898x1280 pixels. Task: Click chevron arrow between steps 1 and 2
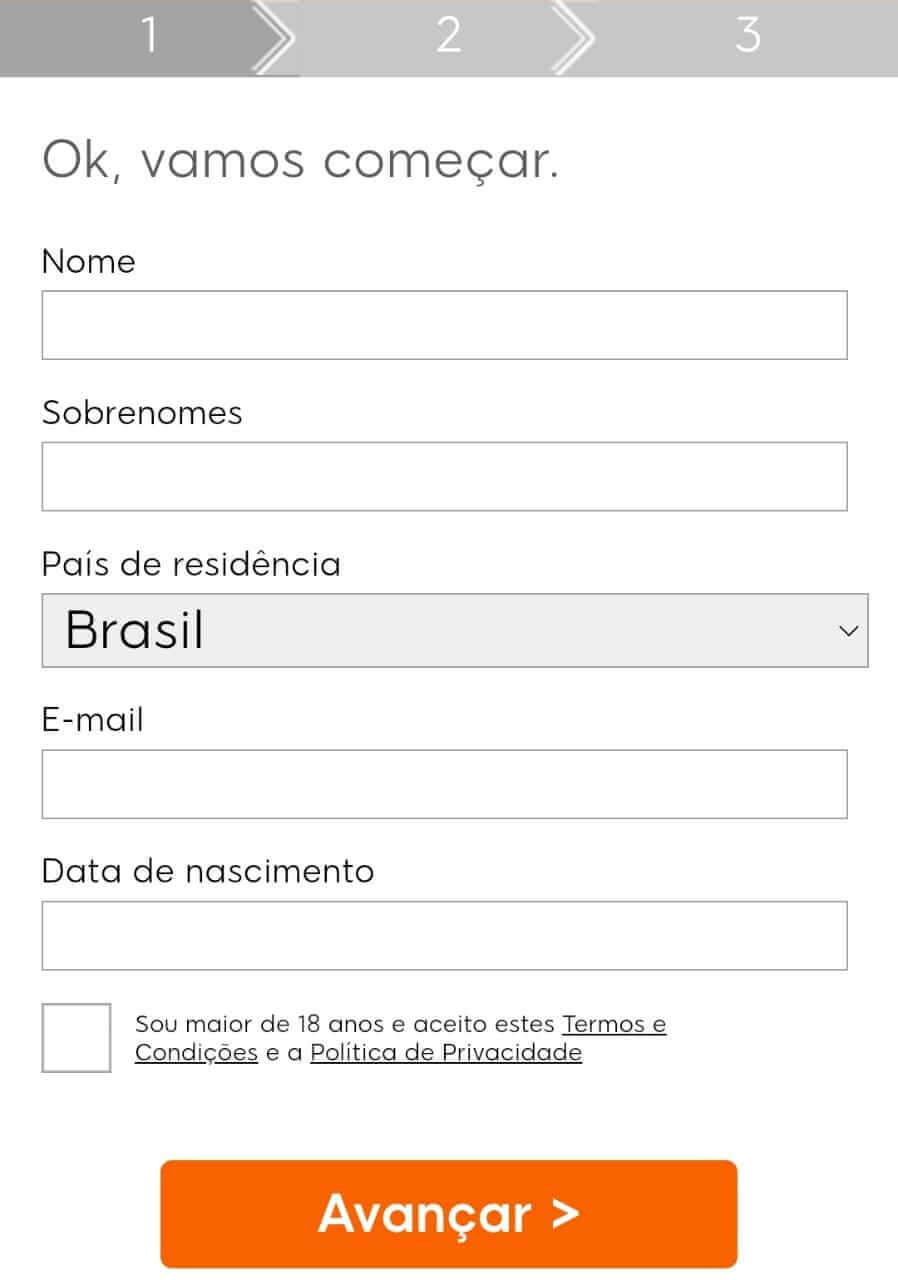tap(273, 37)
